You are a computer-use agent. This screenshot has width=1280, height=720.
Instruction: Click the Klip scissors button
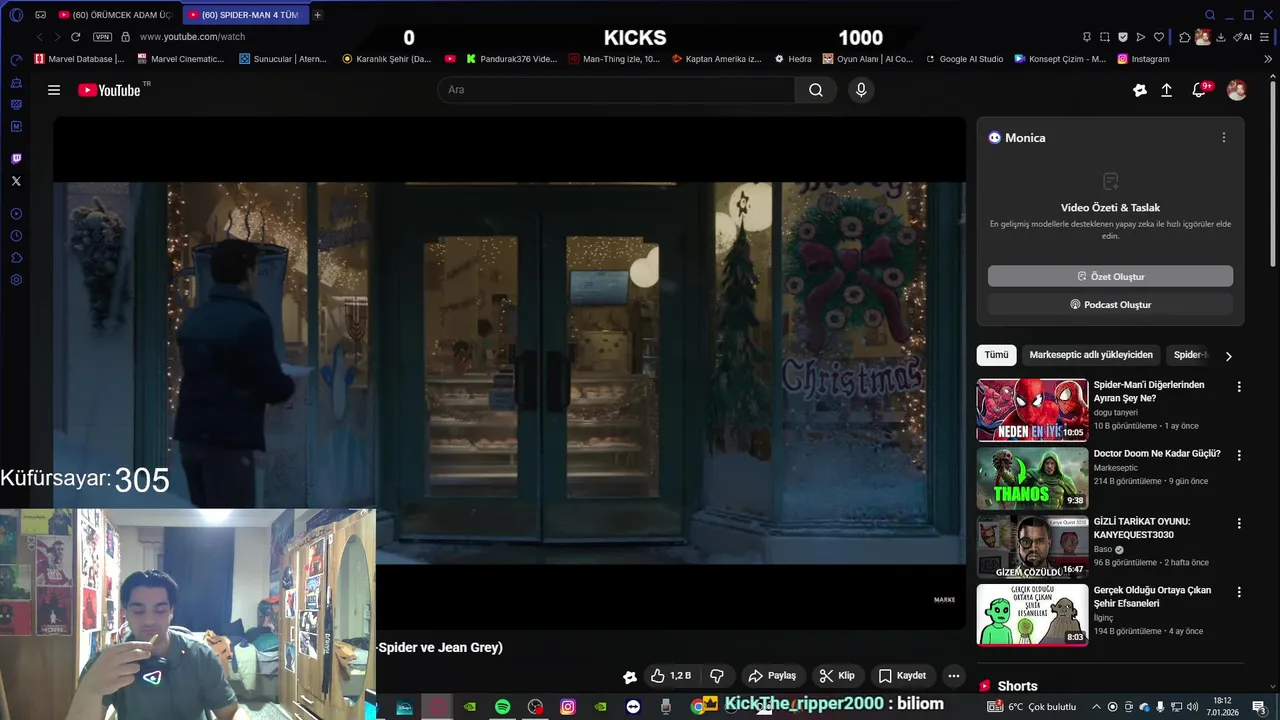coord(837,676)
